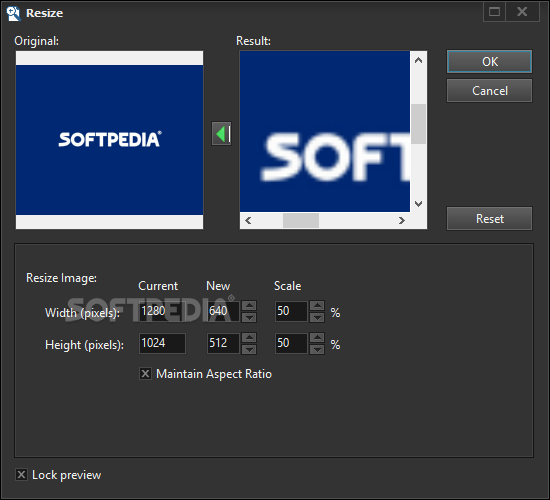Image resolution: width=550 pixels, height=500 pixels.
Task: Increase the new width value
Action: click(249, 306)
